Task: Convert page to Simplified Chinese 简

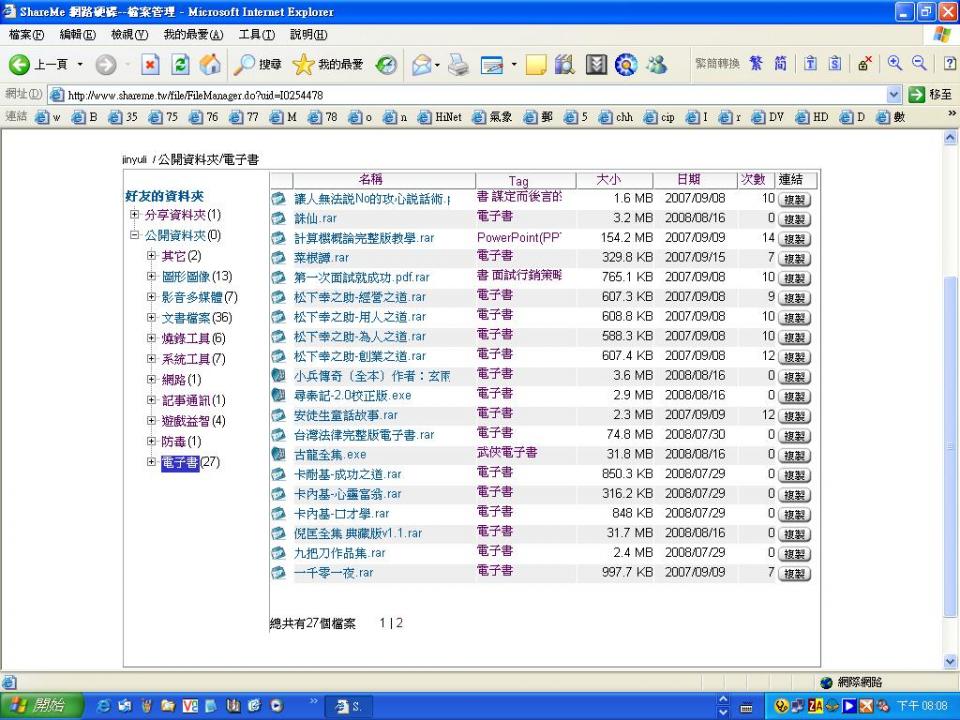Action: pyautogui.click(x=780, y=63)
